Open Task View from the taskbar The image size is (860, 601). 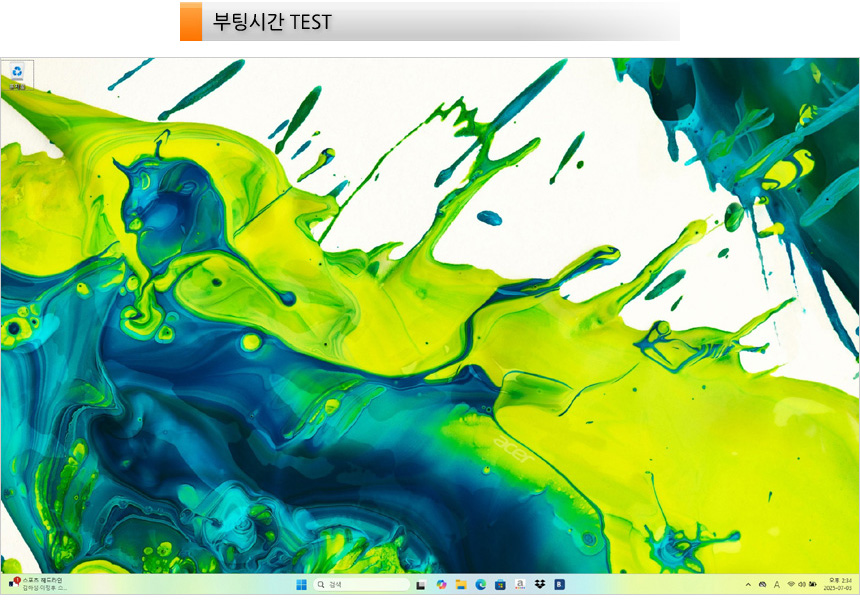(422, 584)
